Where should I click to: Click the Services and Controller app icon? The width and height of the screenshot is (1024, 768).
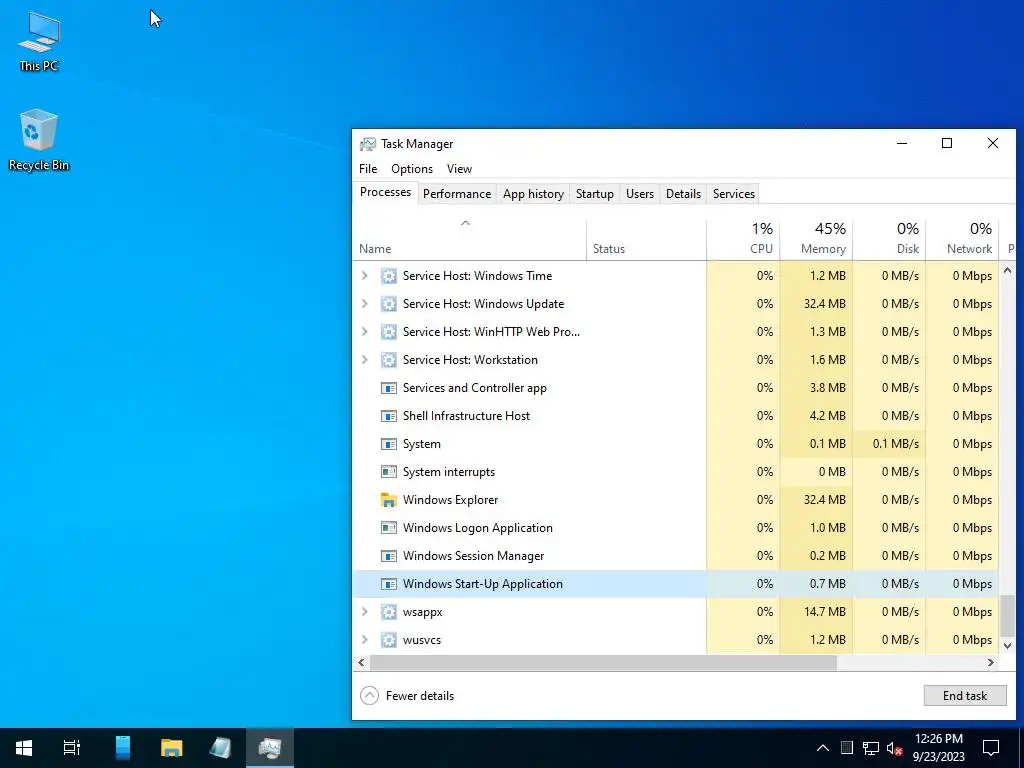coord(389,388)
